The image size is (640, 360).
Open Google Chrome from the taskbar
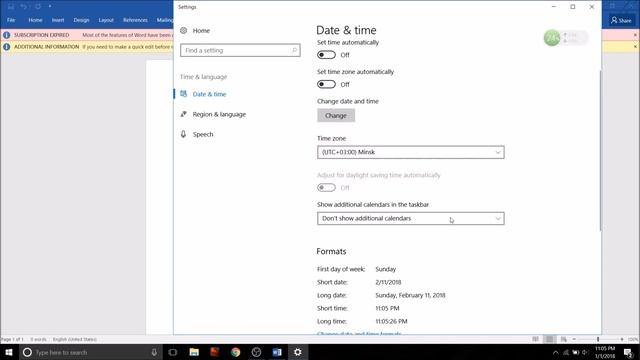236,352
